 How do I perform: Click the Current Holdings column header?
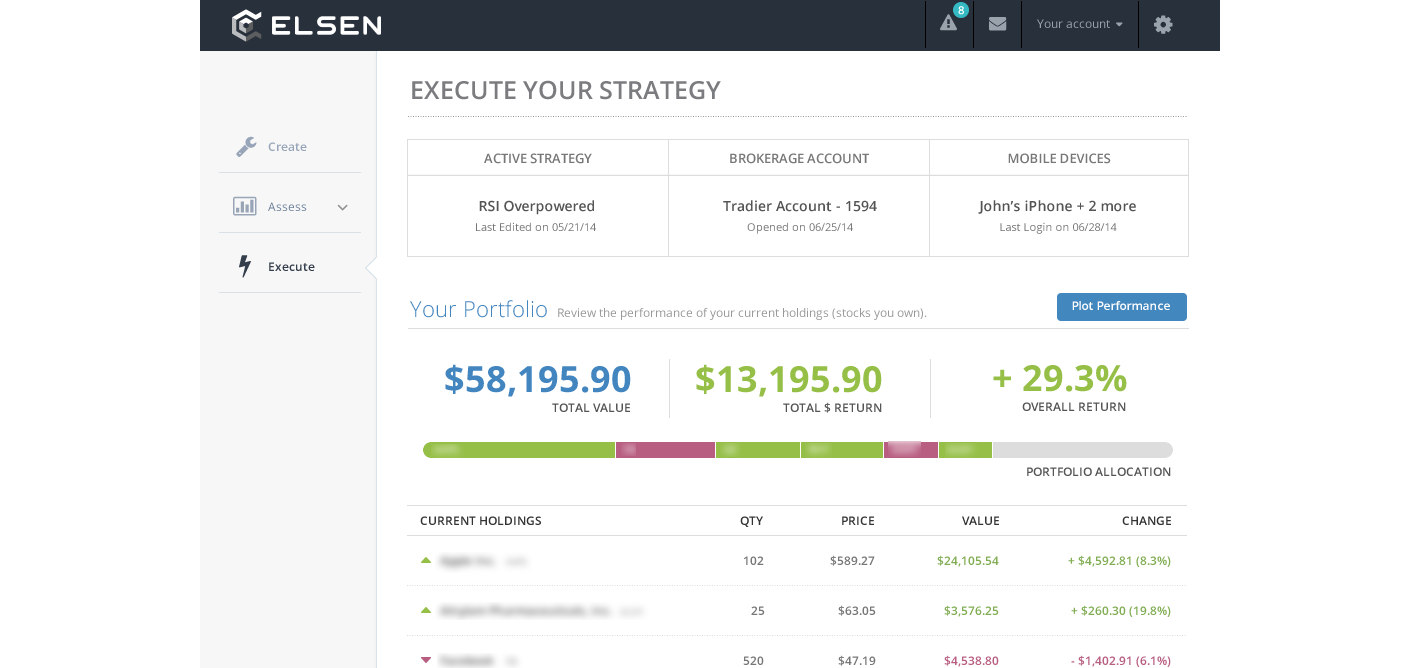[481, 521]
